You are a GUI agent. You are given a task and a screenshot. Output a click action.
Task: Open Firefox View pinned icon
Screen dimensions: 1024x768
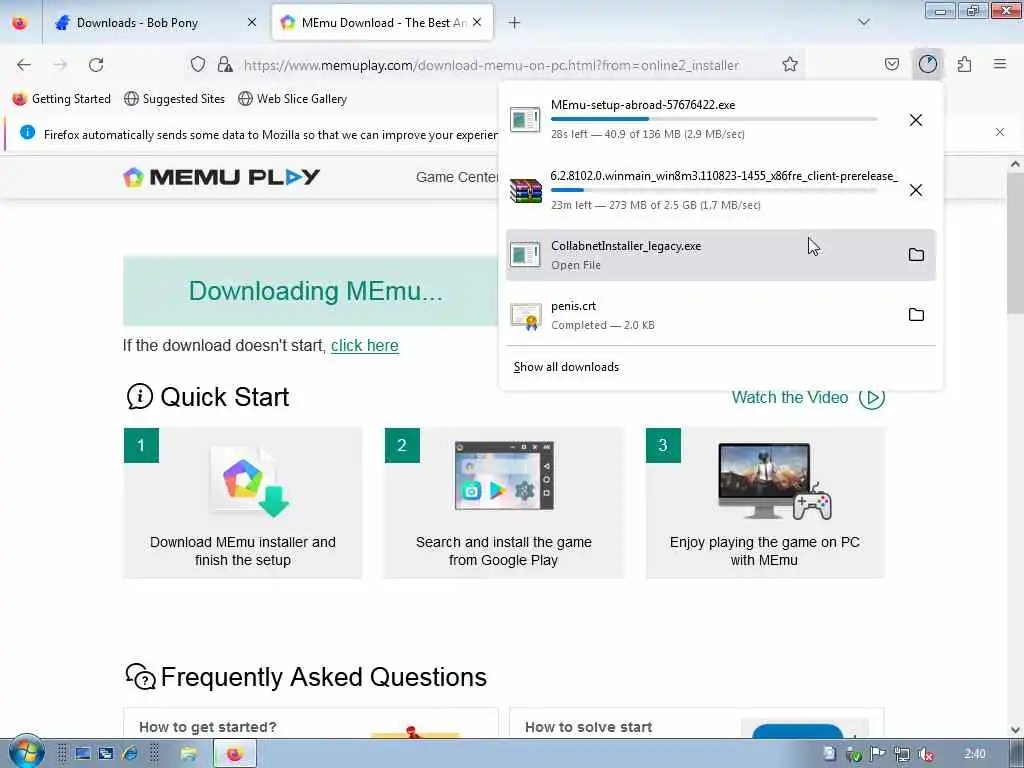coord(20,23)
